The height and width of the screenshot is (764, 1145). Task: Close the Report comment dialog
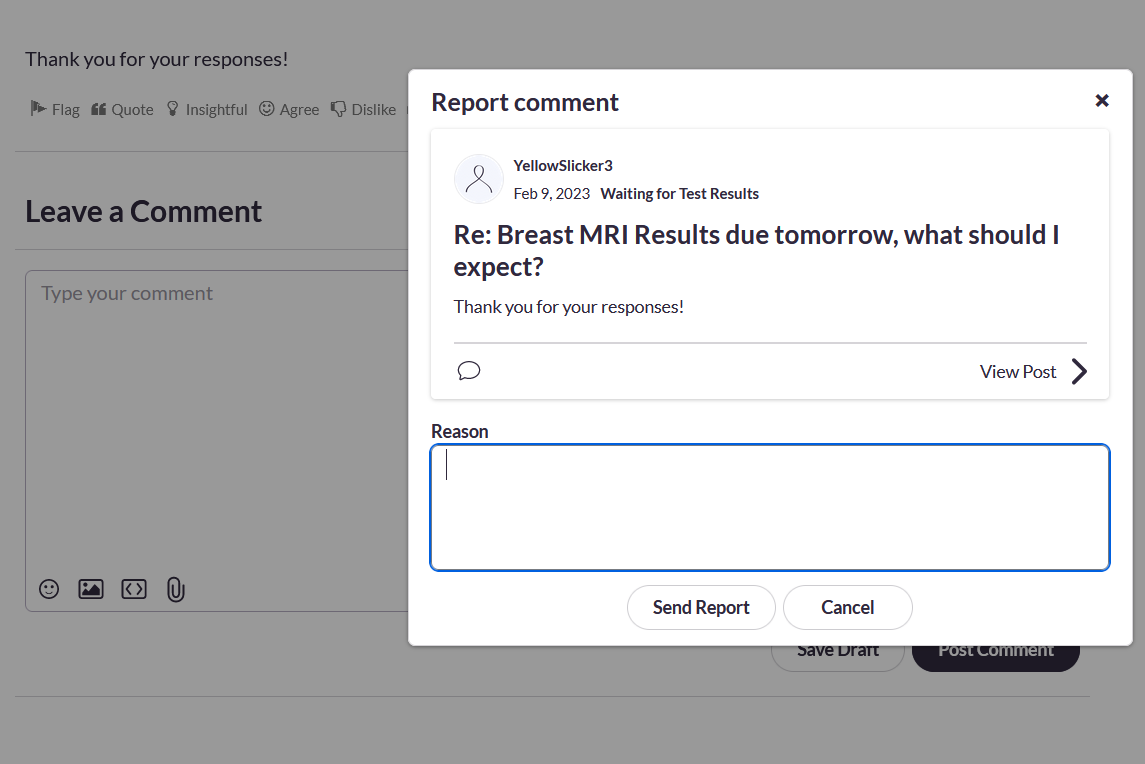[x=1102, y=101]
